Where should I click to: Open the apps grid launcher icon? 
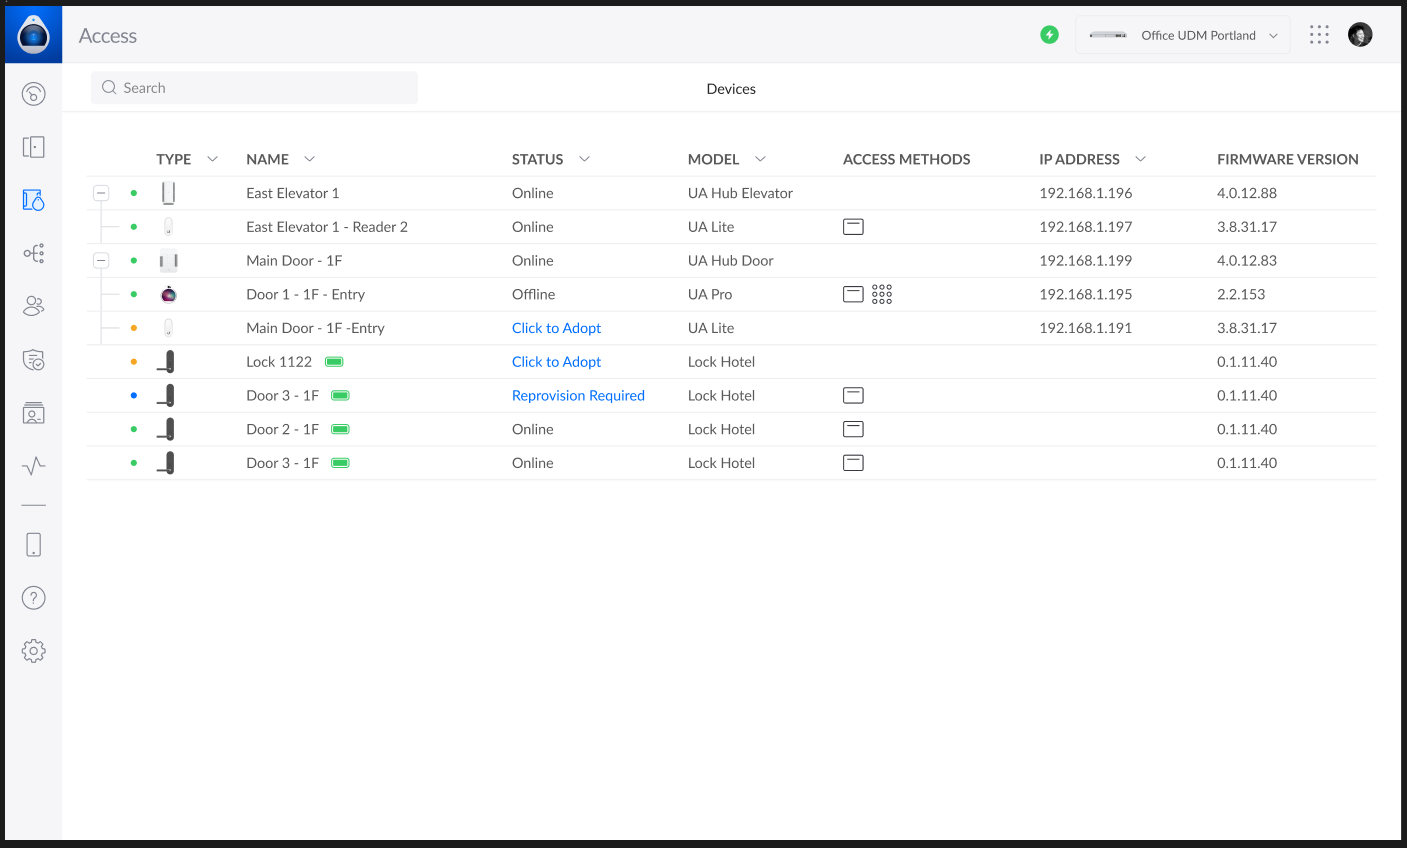1319,35
